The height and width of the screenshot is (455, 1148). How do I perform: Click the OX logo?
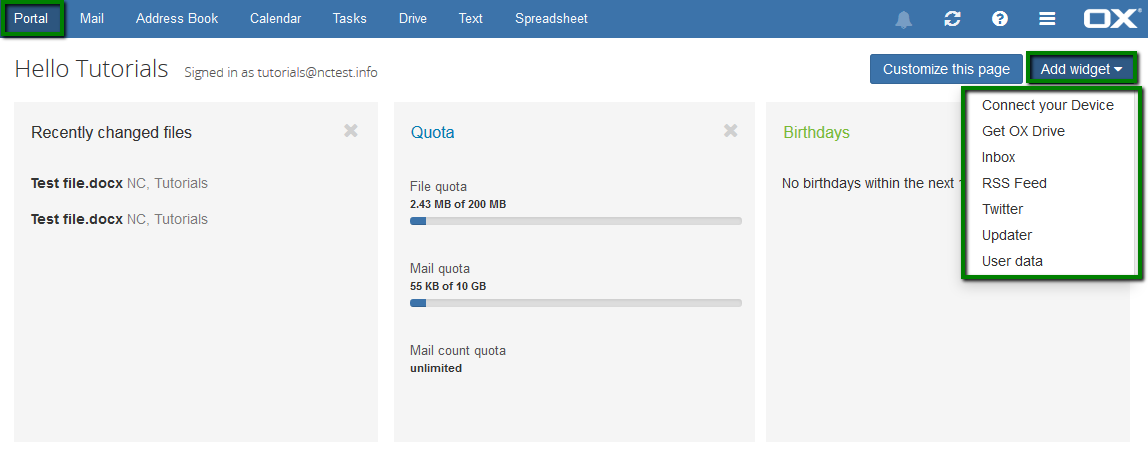(1112, 18)
